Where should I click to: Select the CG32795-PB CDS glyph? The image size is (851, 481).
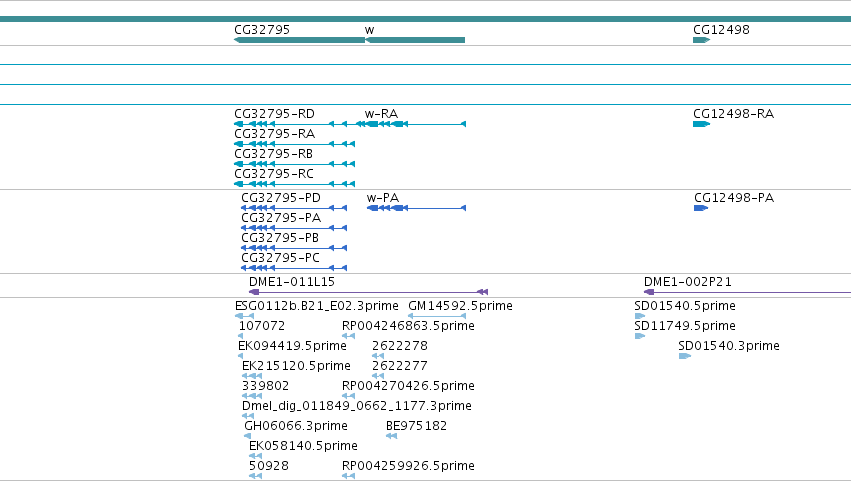(294, 248)
